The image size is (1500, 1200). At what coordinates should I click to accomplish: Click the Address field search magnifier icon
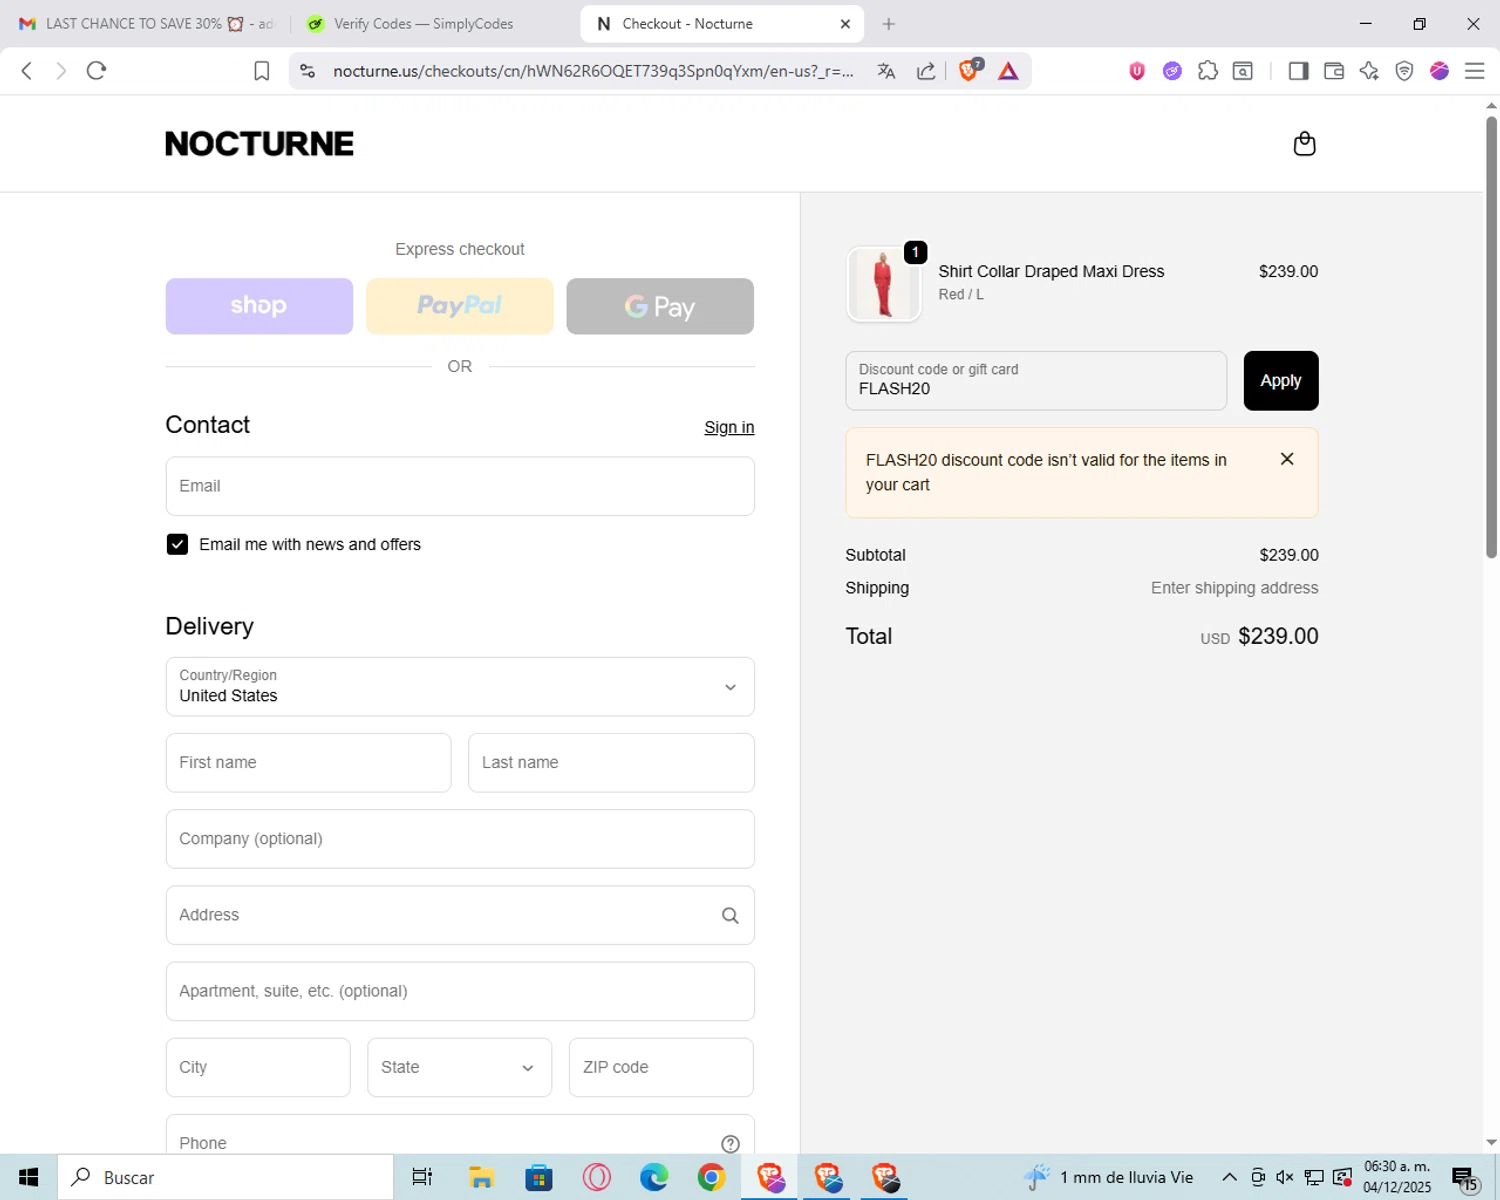coord(730,915)
